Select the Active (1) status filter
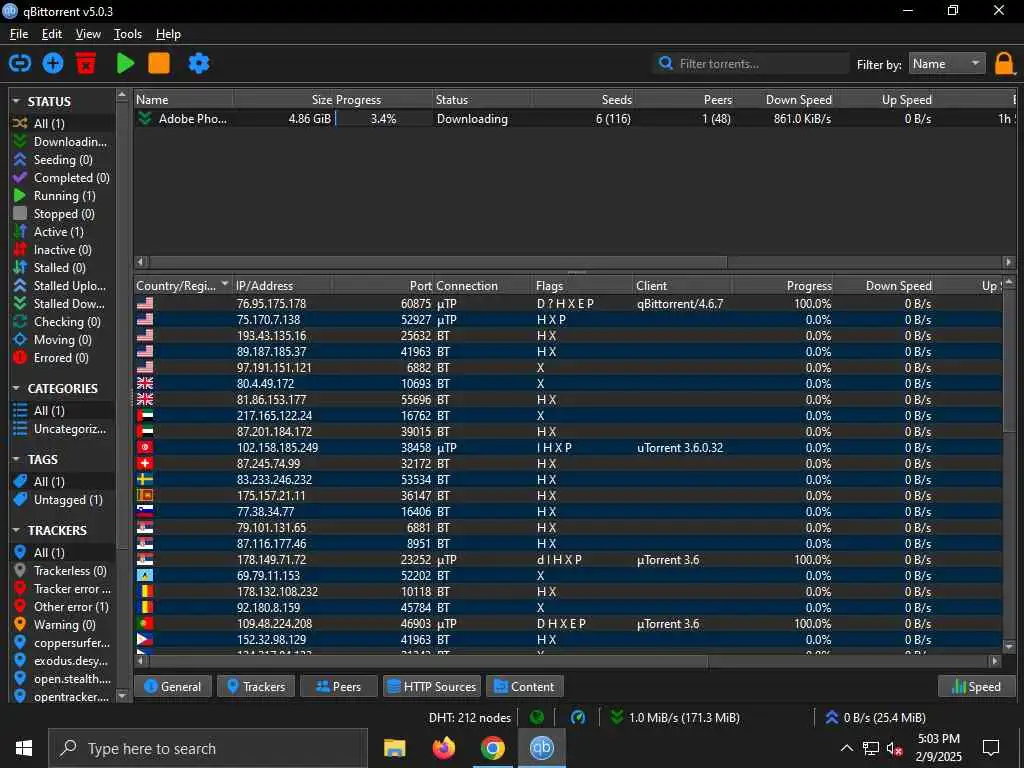1024x768 pixels. tap(63, 231)
